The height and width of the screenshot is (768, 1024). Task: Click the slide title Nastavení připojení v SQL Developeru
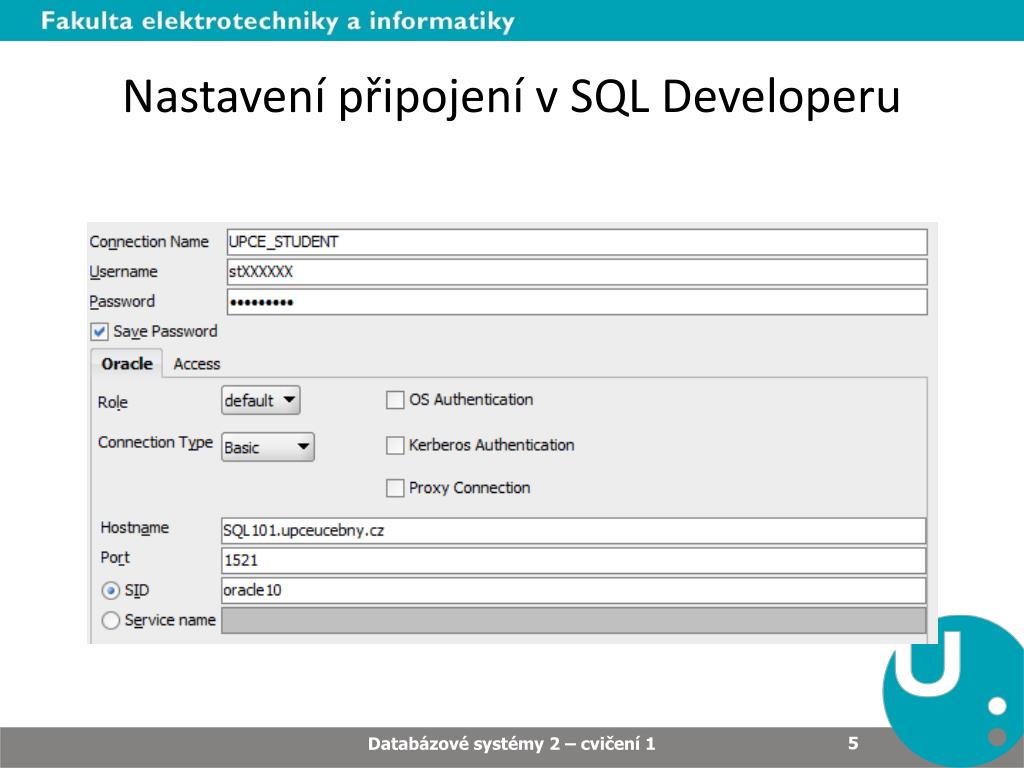[x=511, y=98]
